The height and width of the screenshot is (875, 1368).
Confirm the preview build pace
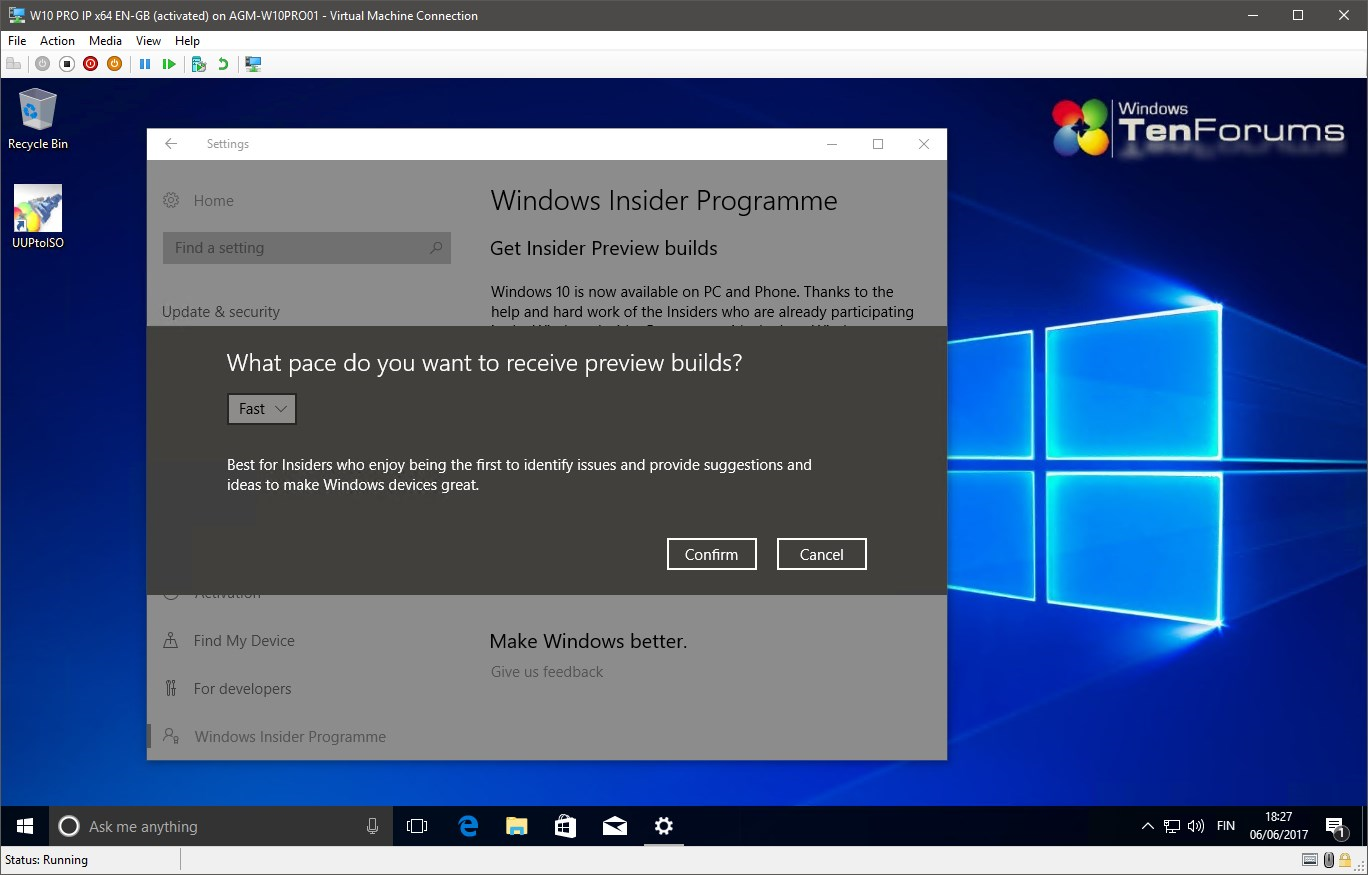click(712, 554)
